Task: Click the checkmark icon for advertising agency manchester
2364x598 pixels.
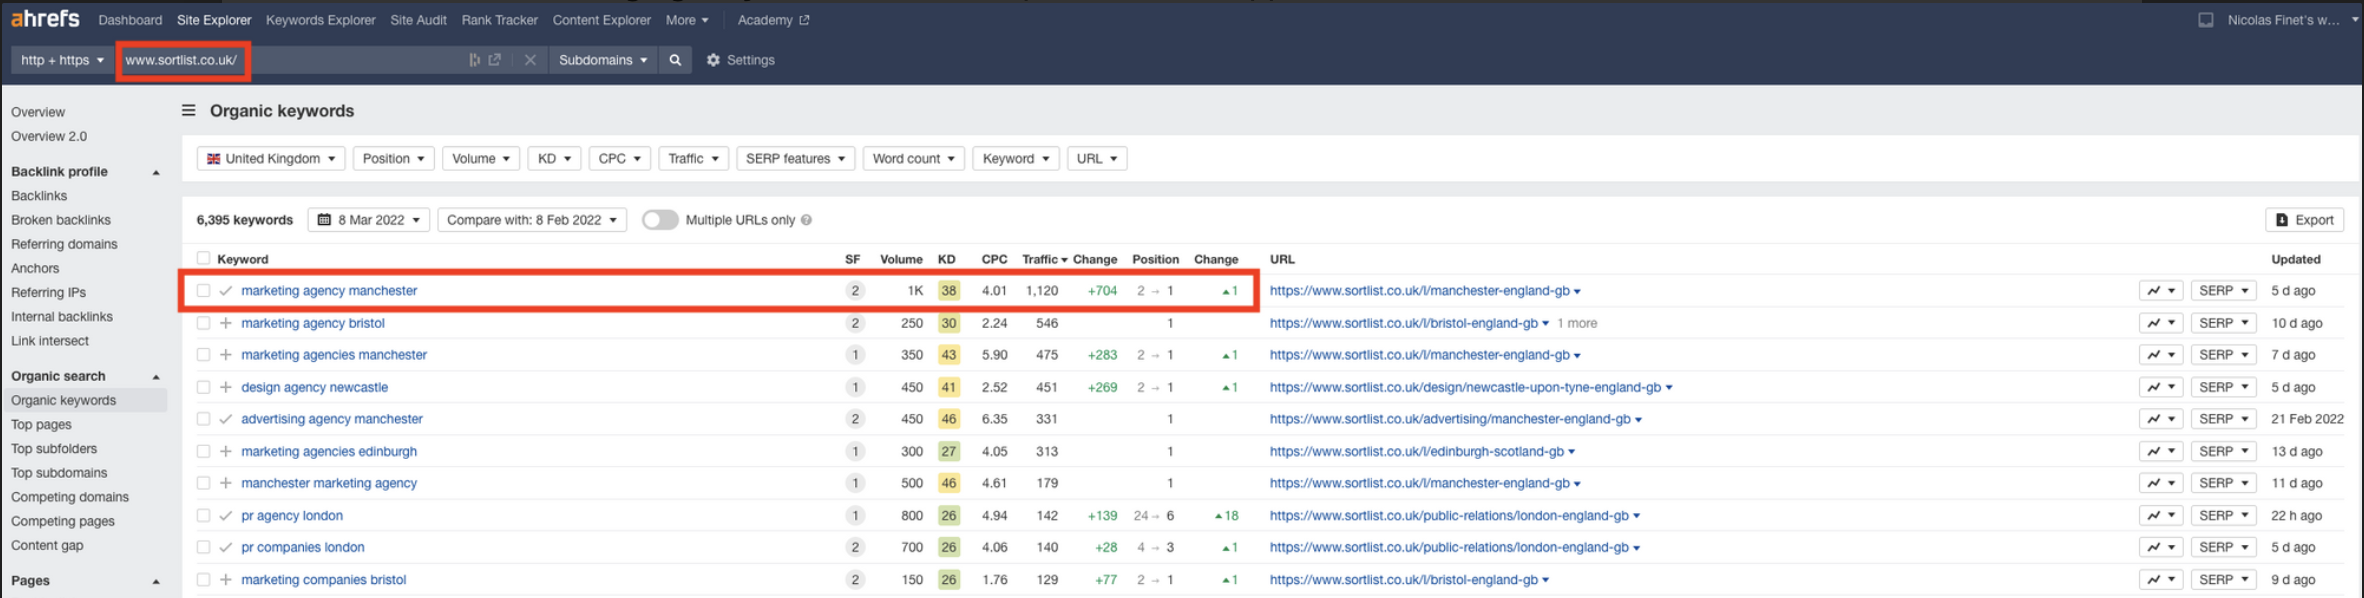Action: point(226,419)
